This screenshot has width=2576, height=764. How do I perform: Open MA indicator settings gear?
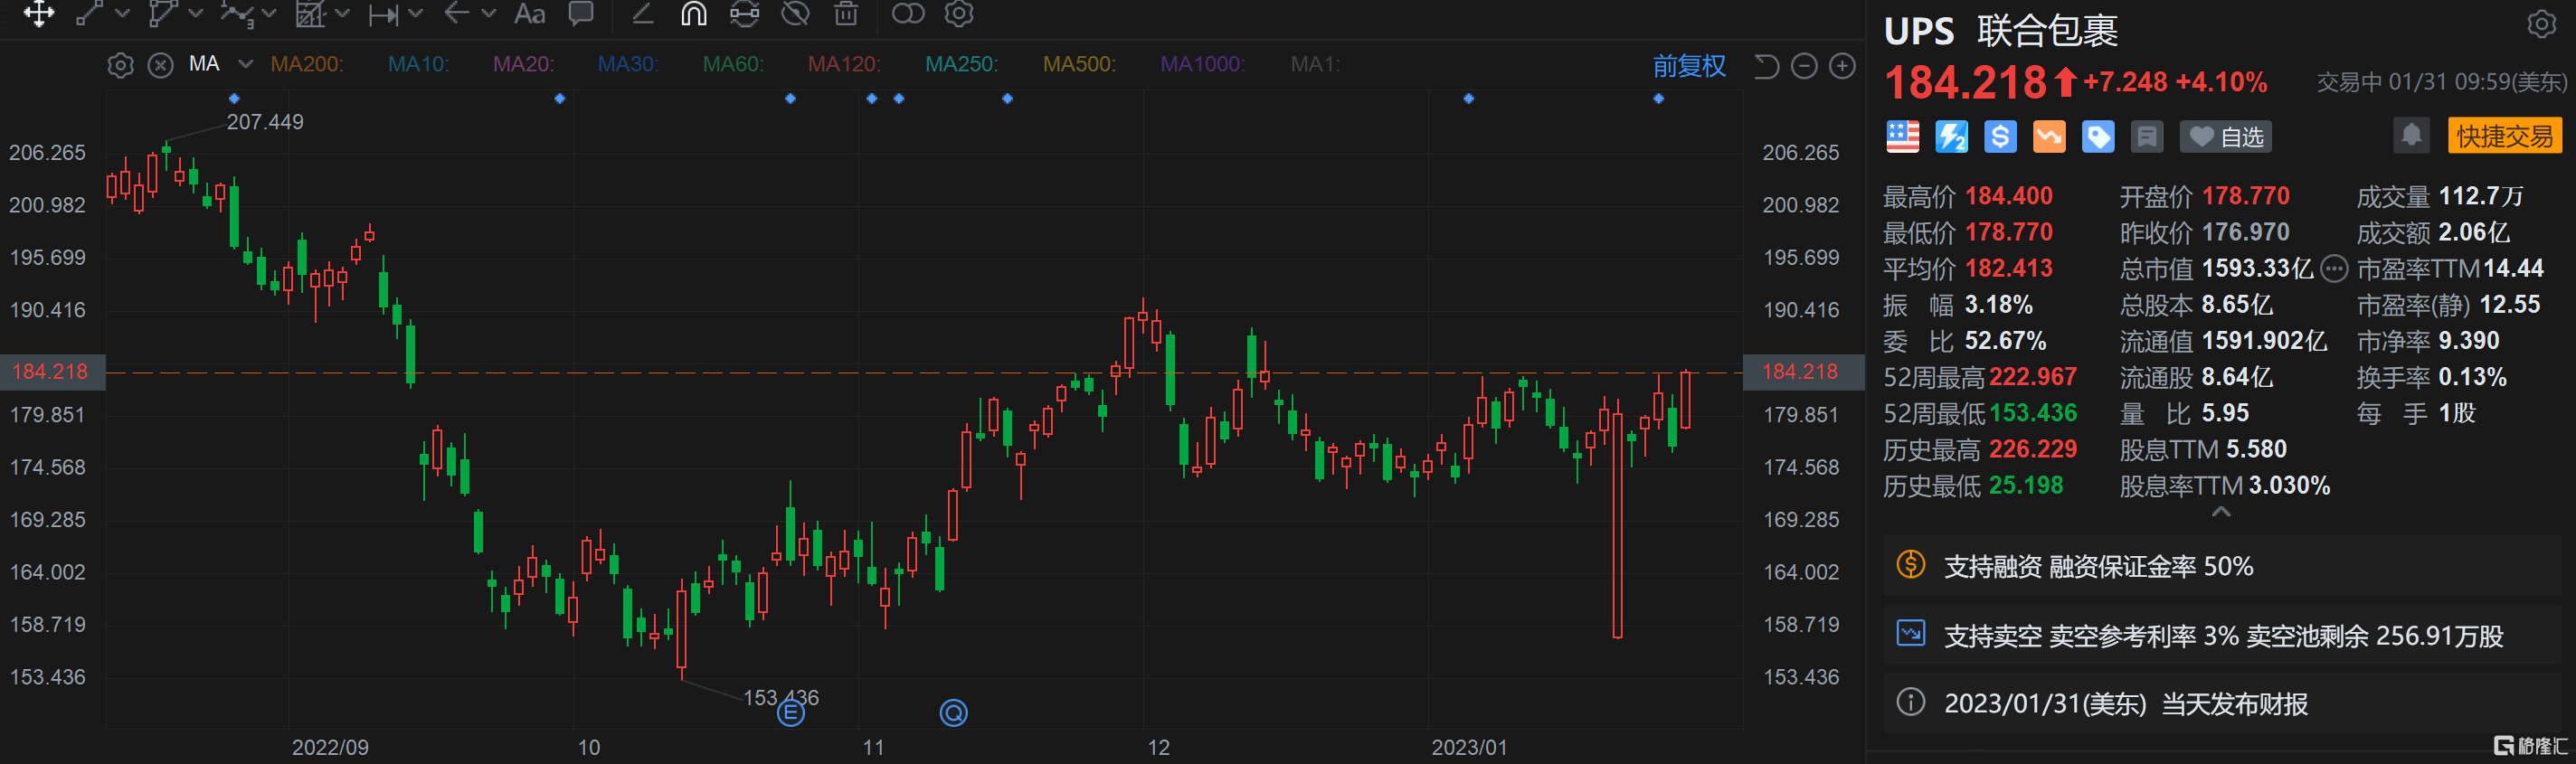tap(120, 66)
